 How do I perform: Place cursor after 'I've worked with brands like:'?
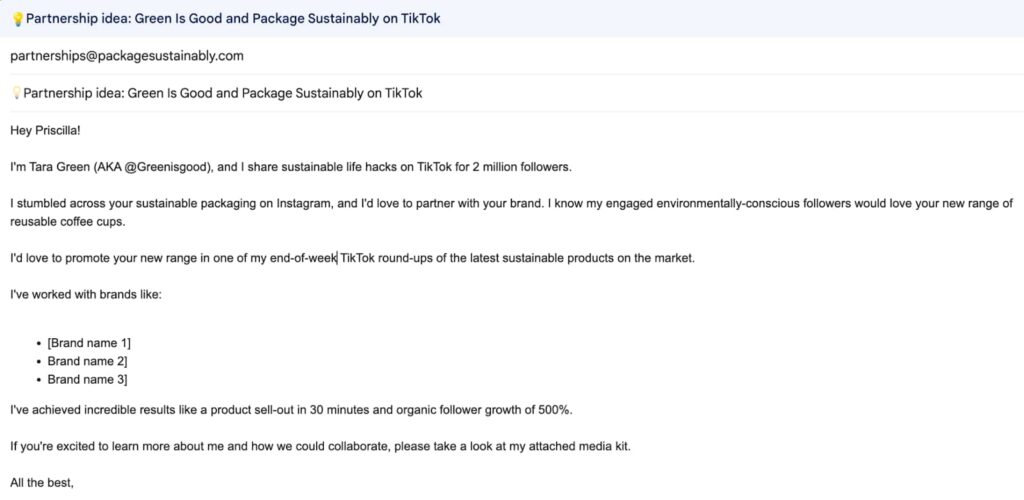(x=162, y=294)
